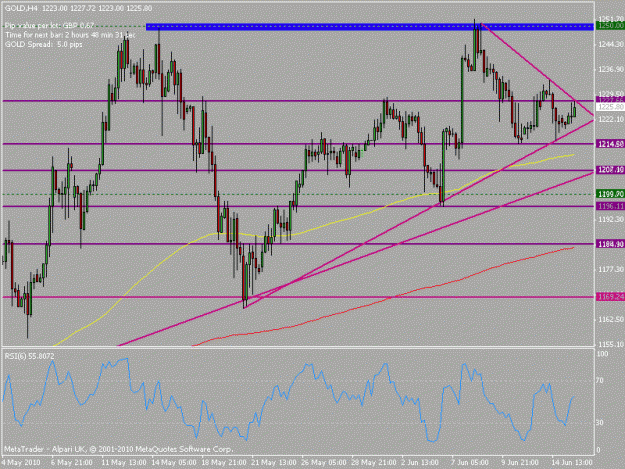Click the '14 May 05:00' time label
The width and height of the screenshot is (625, 469).
click(x=173, y=463)
